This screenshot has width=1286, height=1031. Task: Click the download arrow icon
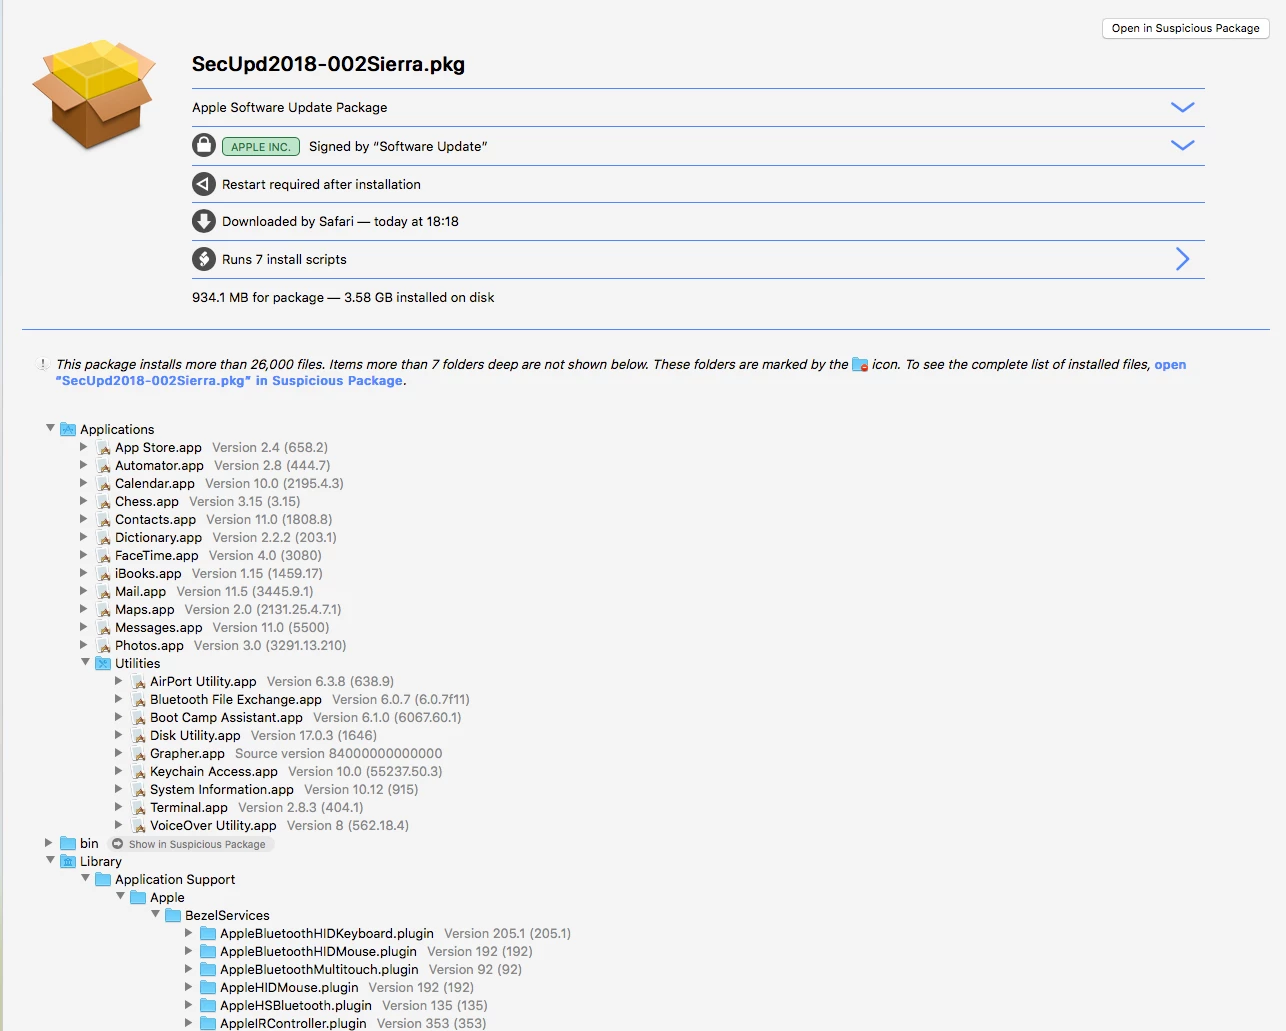[x=204, y=221]
